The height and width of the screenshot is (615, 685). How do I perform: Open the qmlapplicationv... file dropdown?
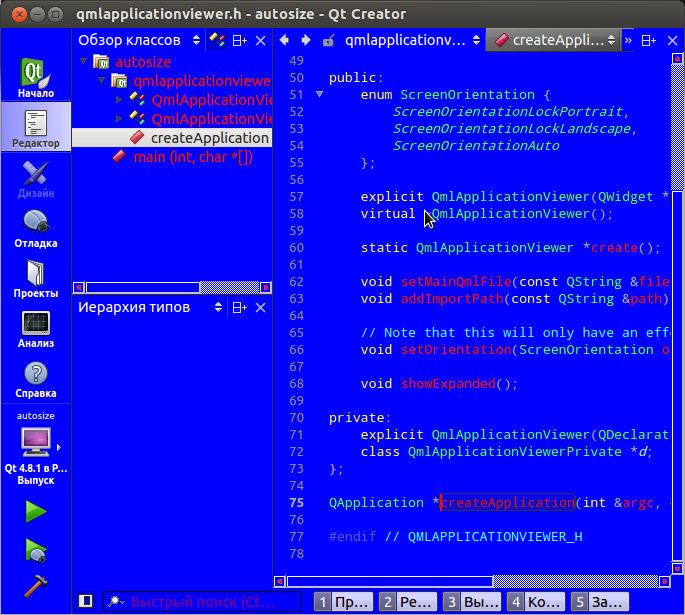click(412, 40)
